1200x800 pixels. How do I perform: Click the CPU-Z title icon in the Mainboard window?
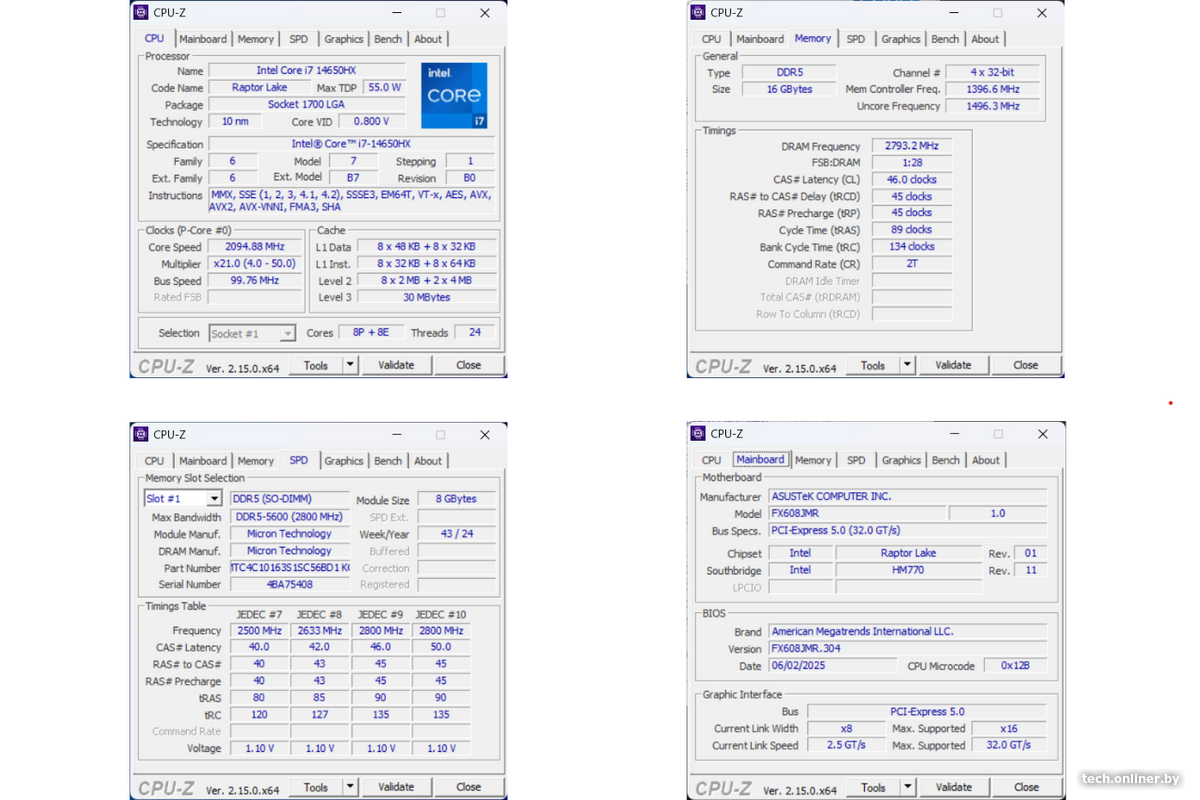(x=697, y=433)
